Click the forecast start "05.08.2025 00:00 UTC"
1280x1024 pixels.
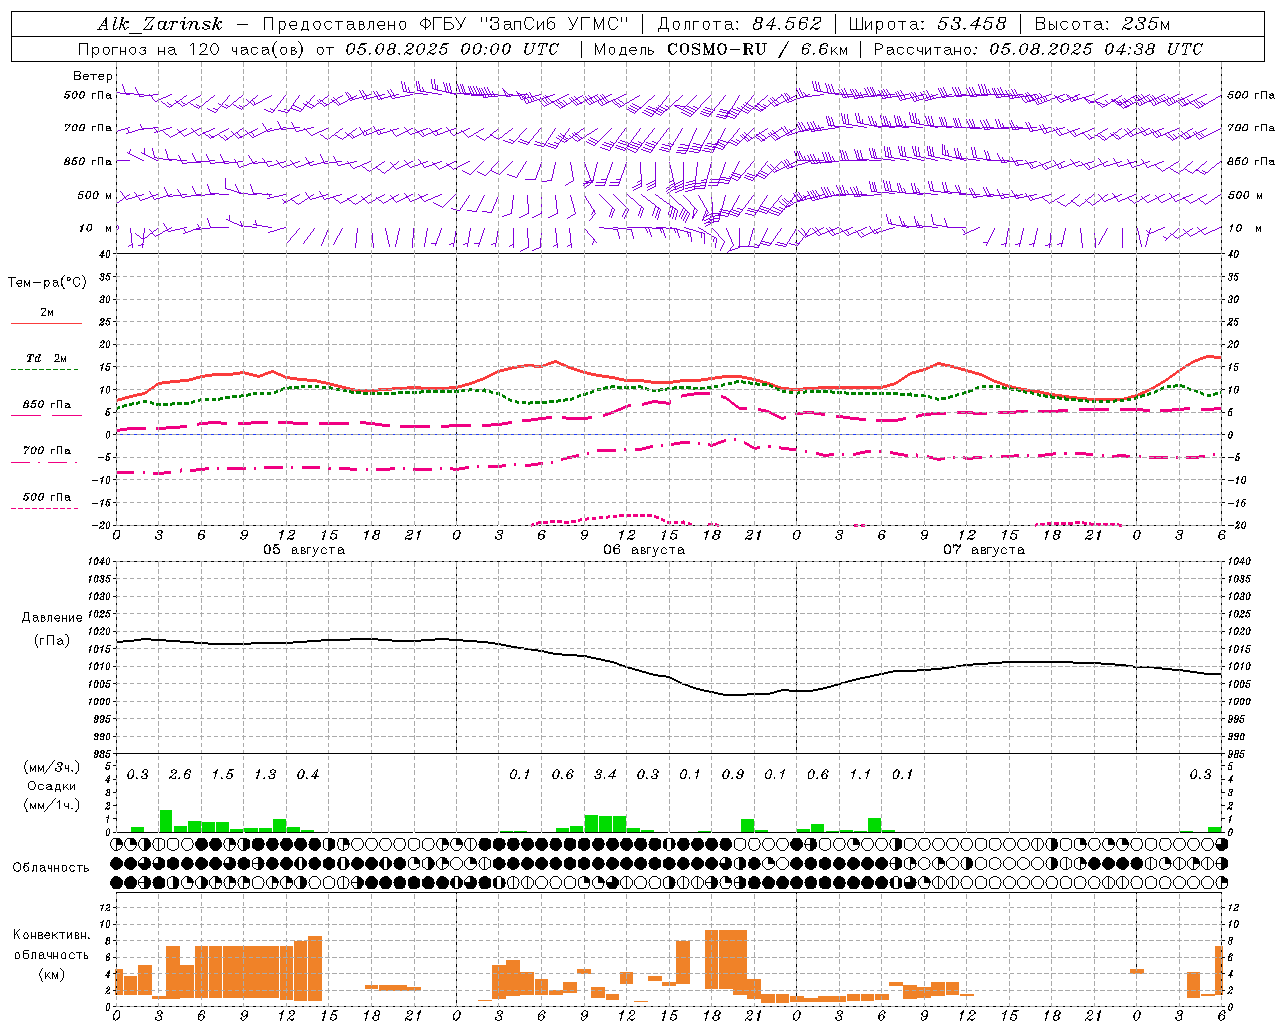452,49
